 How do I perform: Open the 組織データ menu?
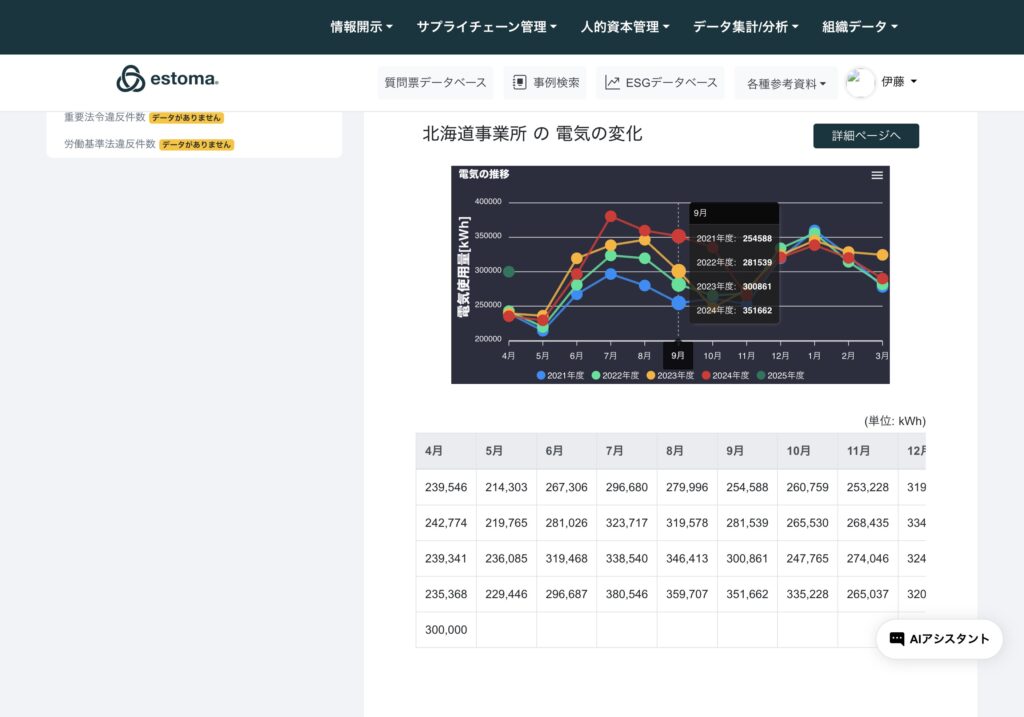pyautogui.click(x=859, y=27)
